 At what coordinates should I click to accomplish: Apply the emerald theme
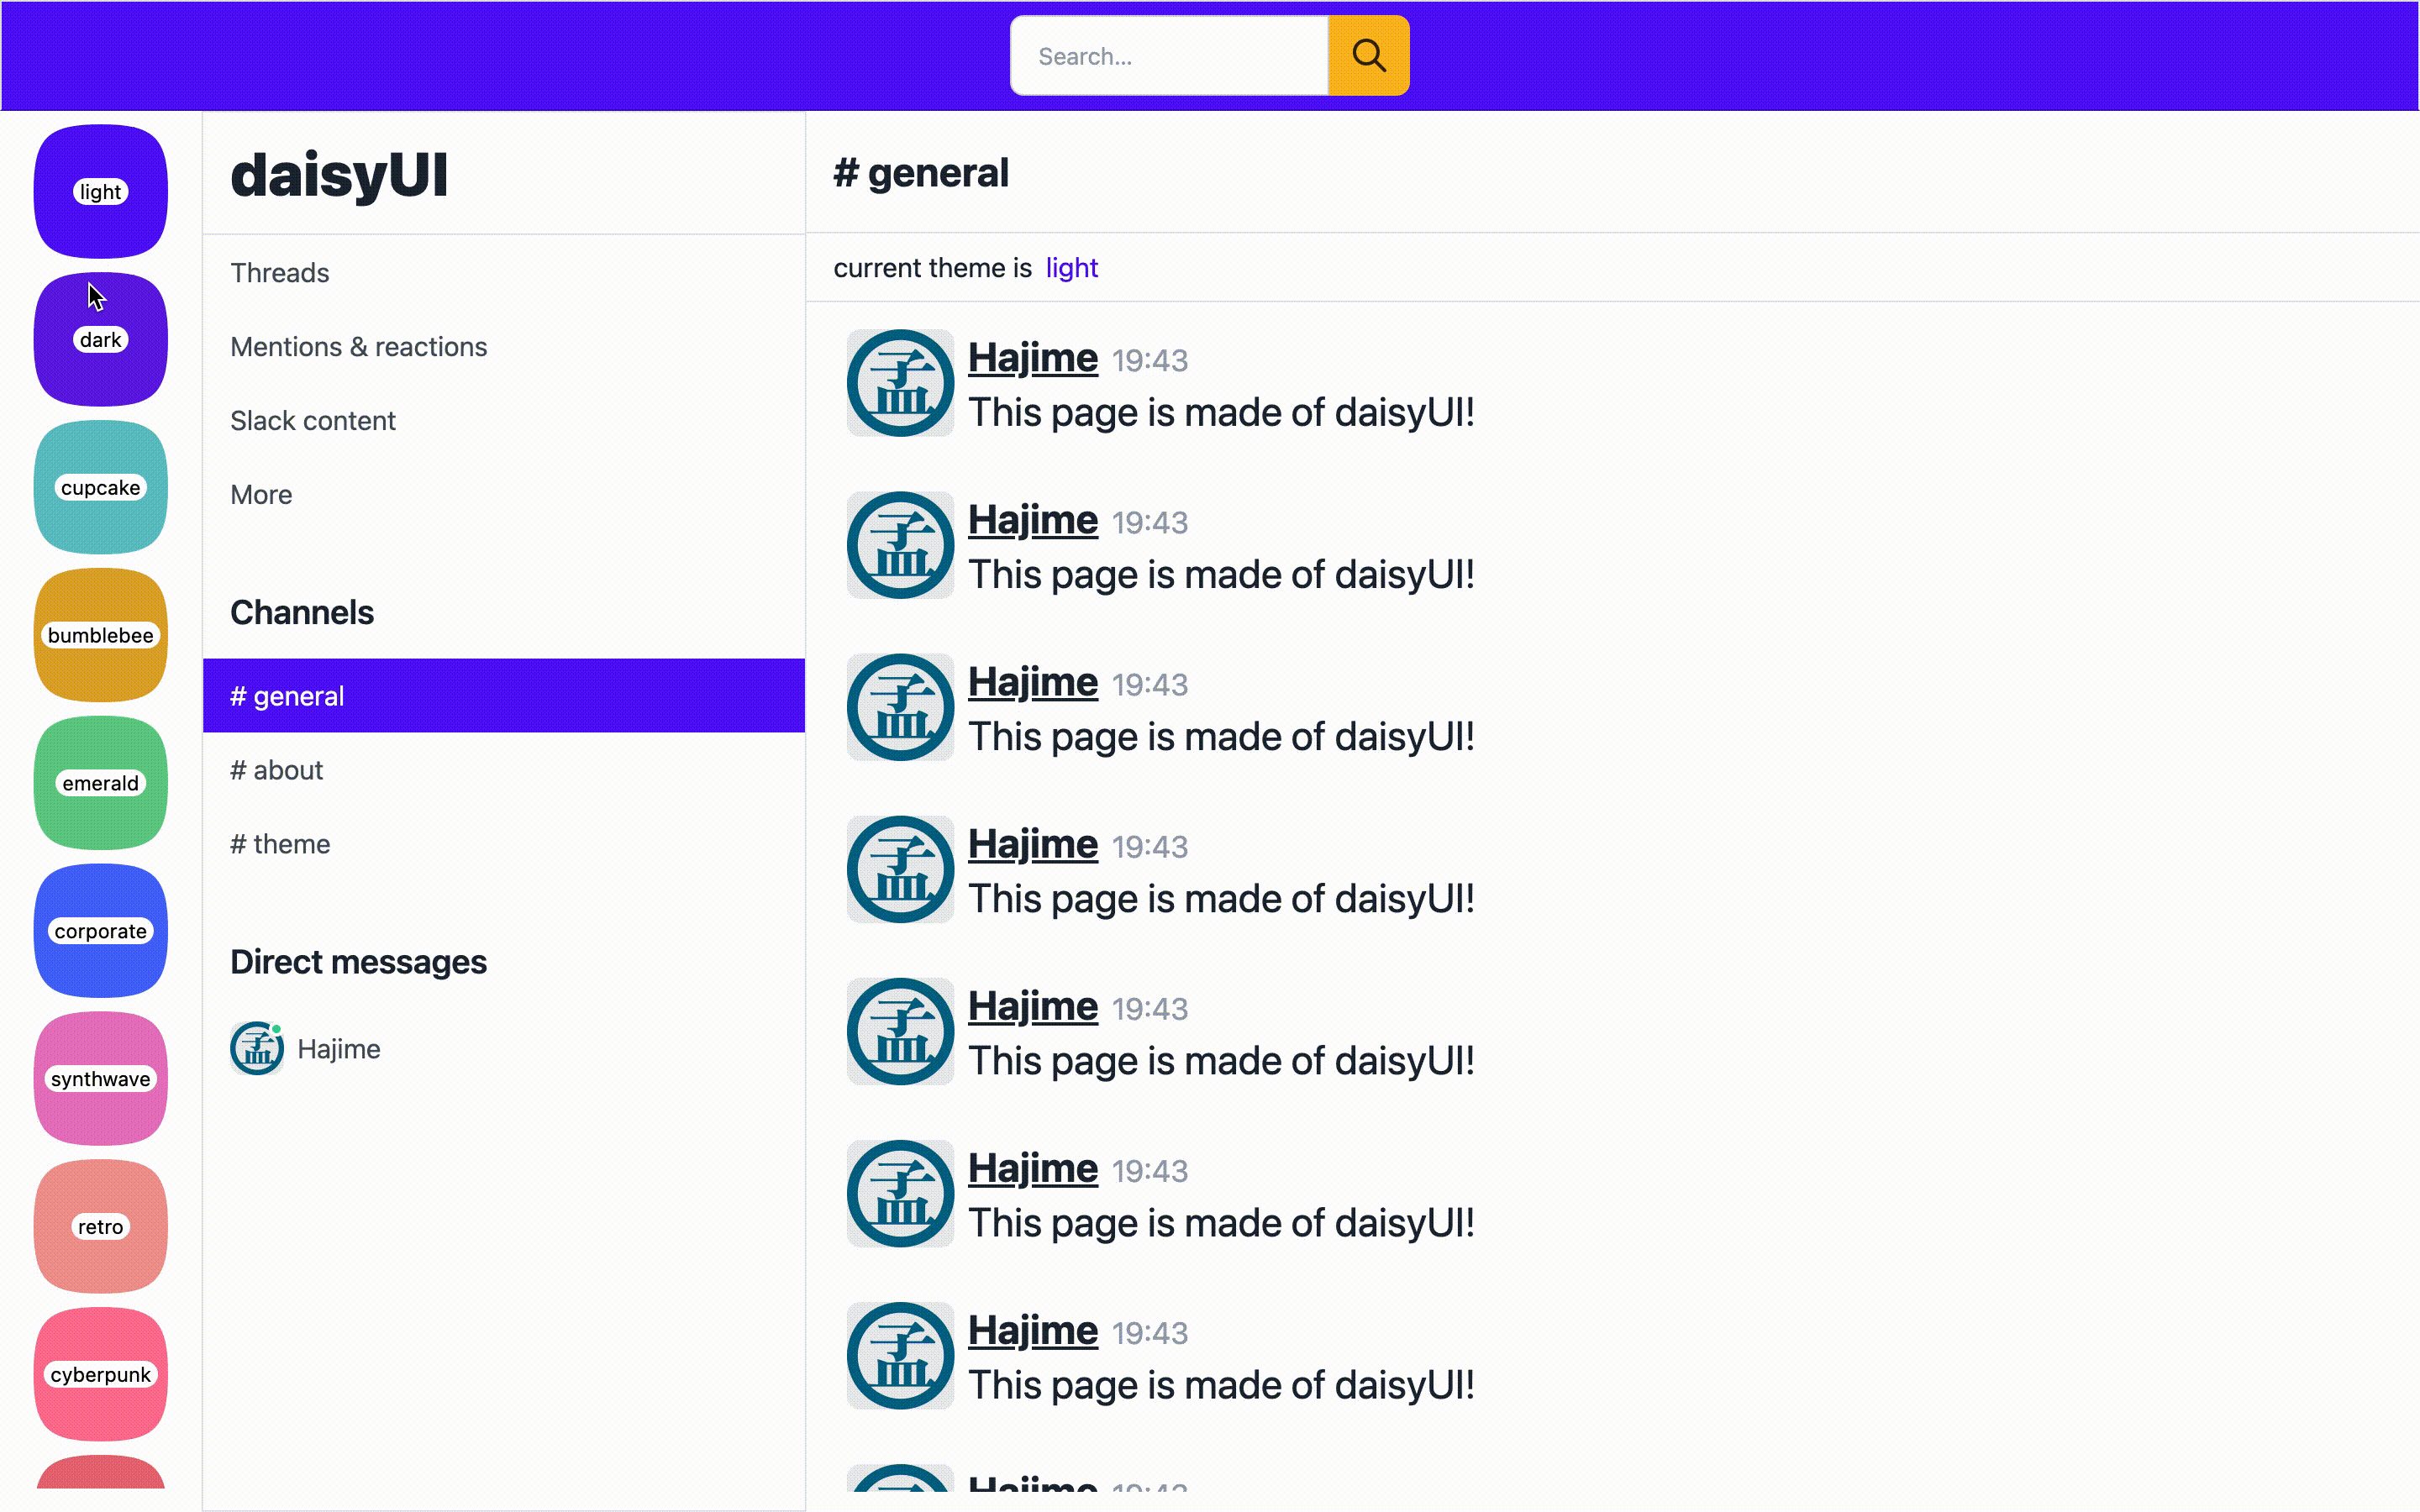pos(101,783)
